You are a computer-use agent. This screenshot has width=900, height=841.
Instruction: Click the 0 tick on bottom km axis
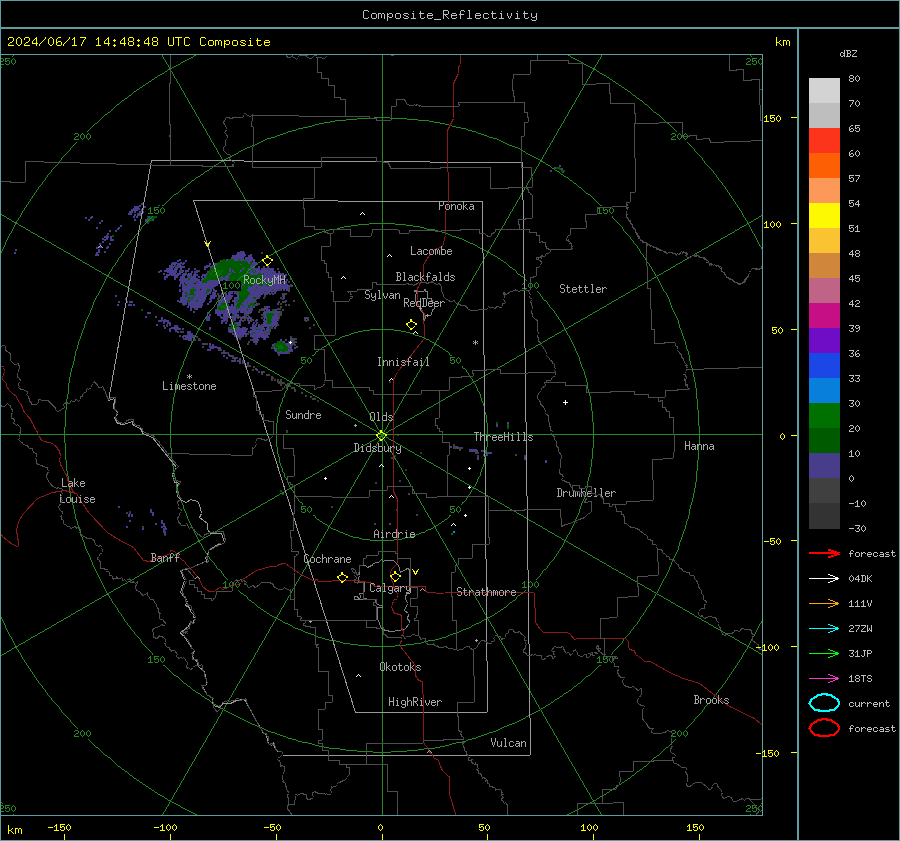click(x=381, y=827)
